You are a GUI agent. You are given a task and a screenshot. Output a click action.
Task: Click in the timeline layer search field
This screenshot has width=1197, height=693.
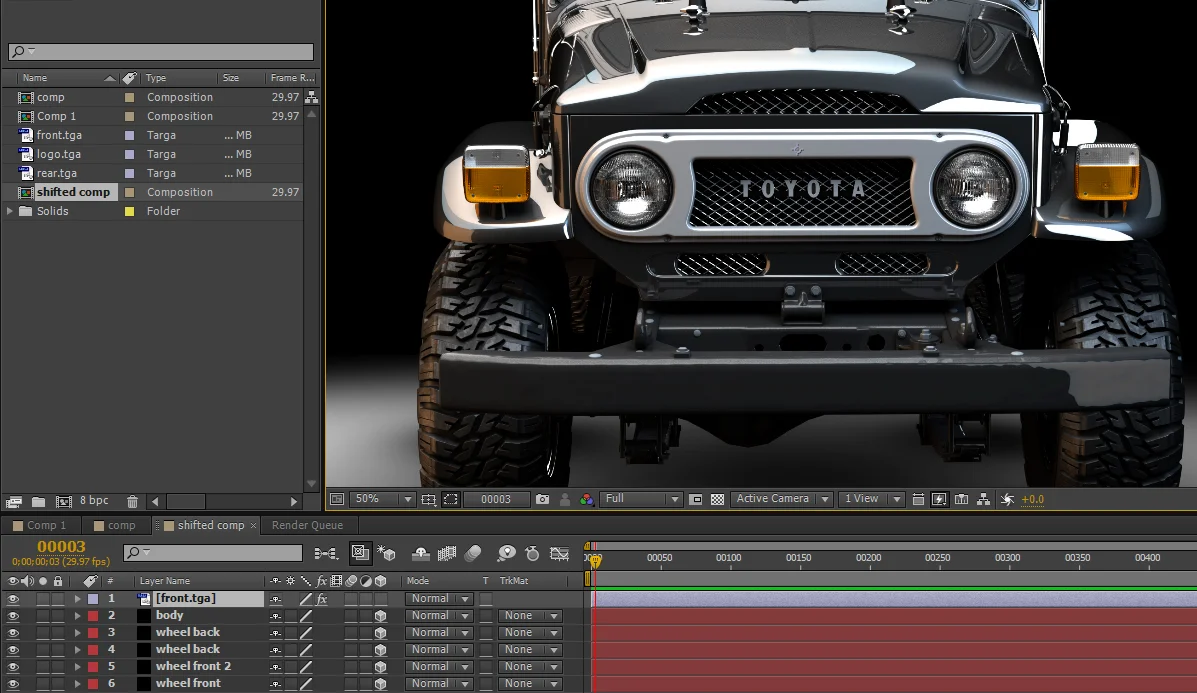coord(213,553)
